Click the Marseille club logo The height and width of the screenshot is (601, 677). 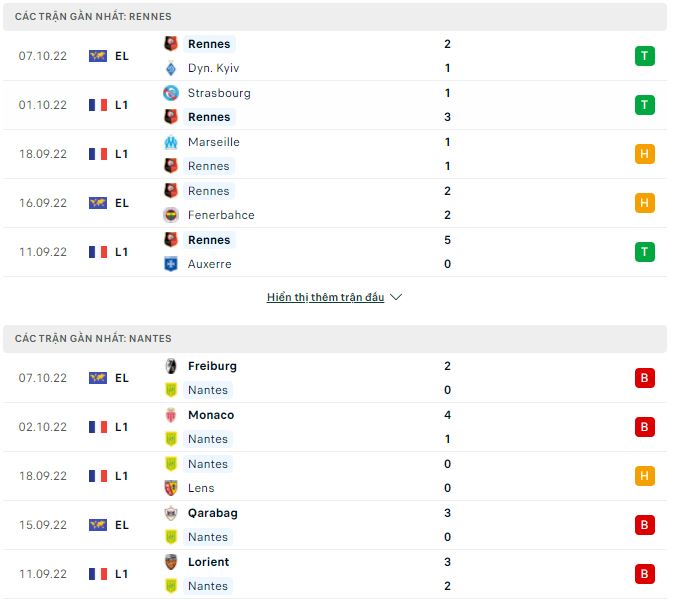tap(170, 142)
